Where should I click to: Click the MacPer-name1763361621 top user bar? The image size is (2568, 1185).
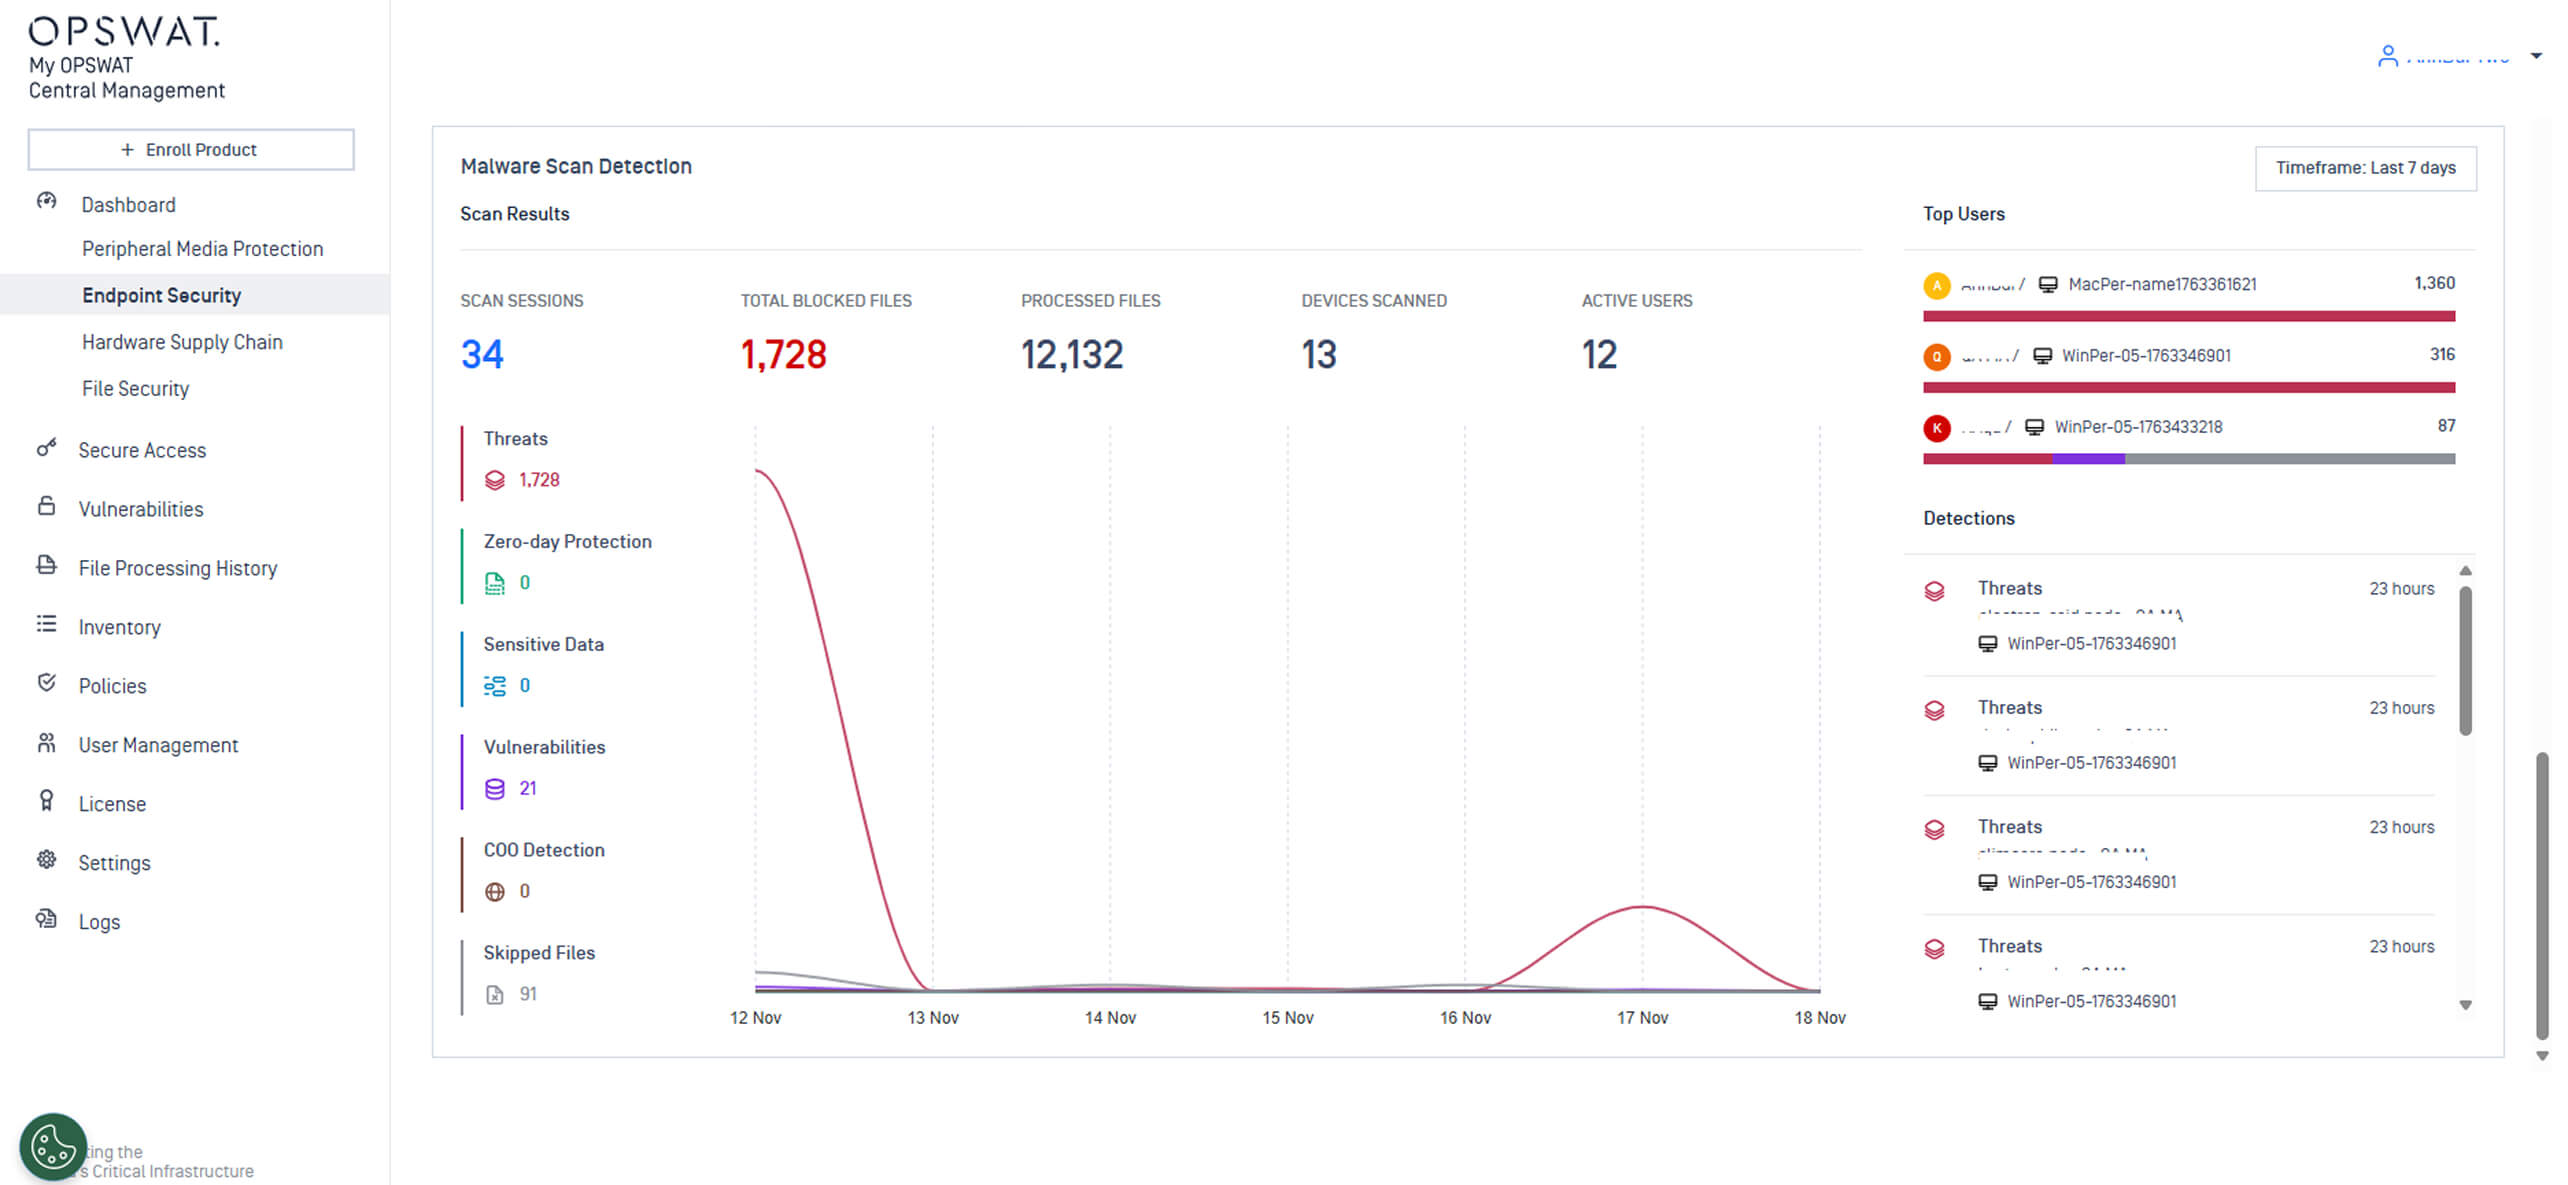(2188, 316)
